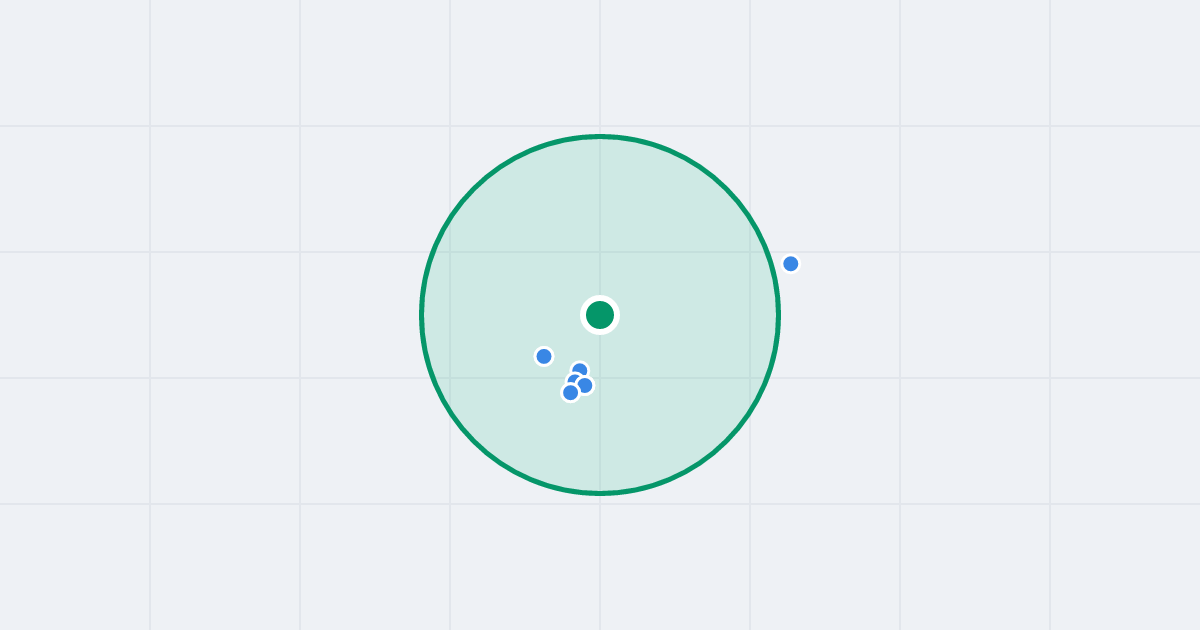
Task: Click the bottommost blue dot in the cluster
Action: [570, 393]
